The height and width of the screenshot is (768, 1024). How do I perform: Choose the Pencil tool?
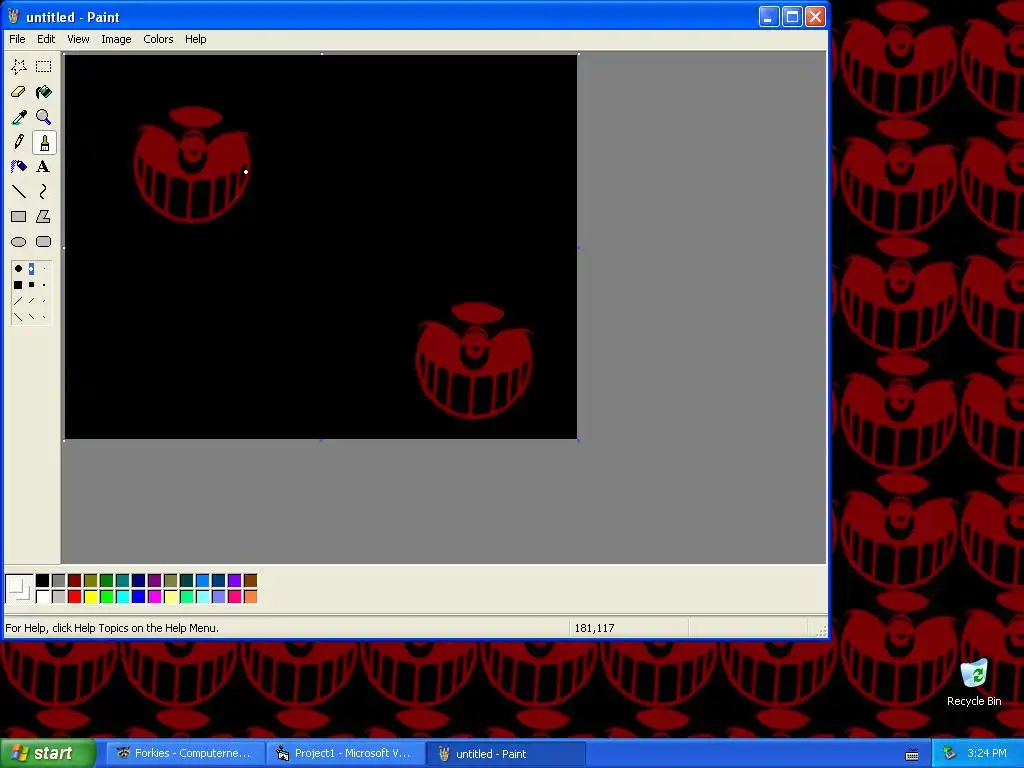point(18,142)
